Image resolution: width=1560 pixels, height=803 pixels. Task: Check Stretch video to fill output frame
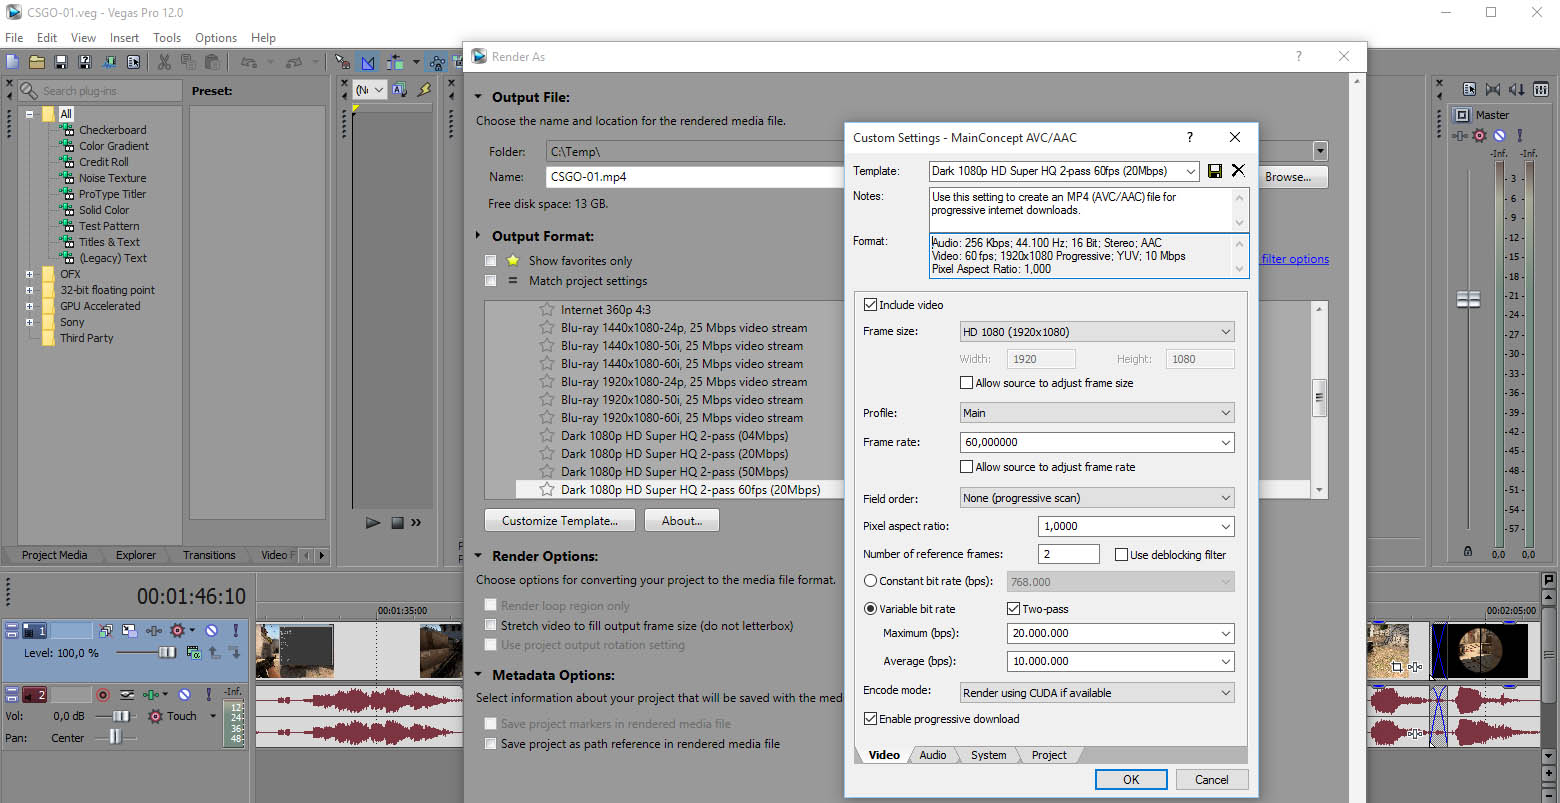[x=490, y=626]
